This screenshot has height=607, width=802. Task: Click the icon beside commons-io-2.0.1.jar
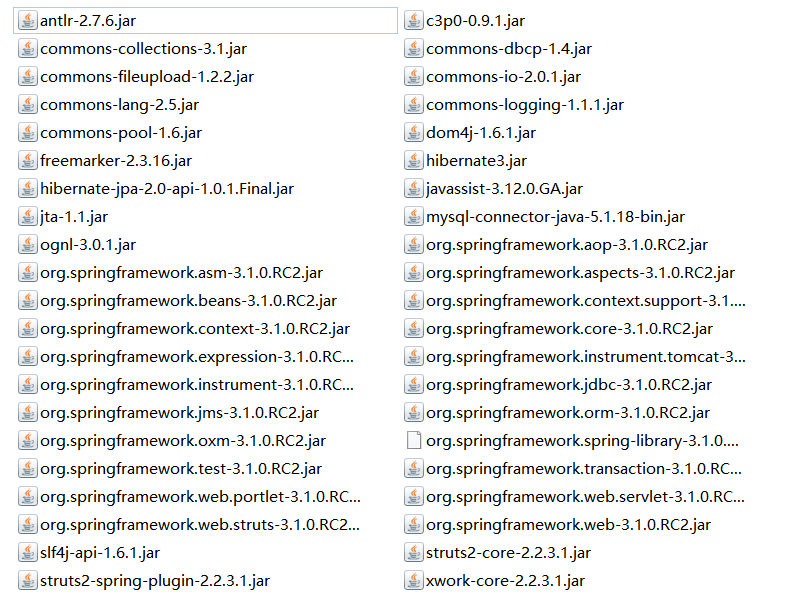(413, 77)
